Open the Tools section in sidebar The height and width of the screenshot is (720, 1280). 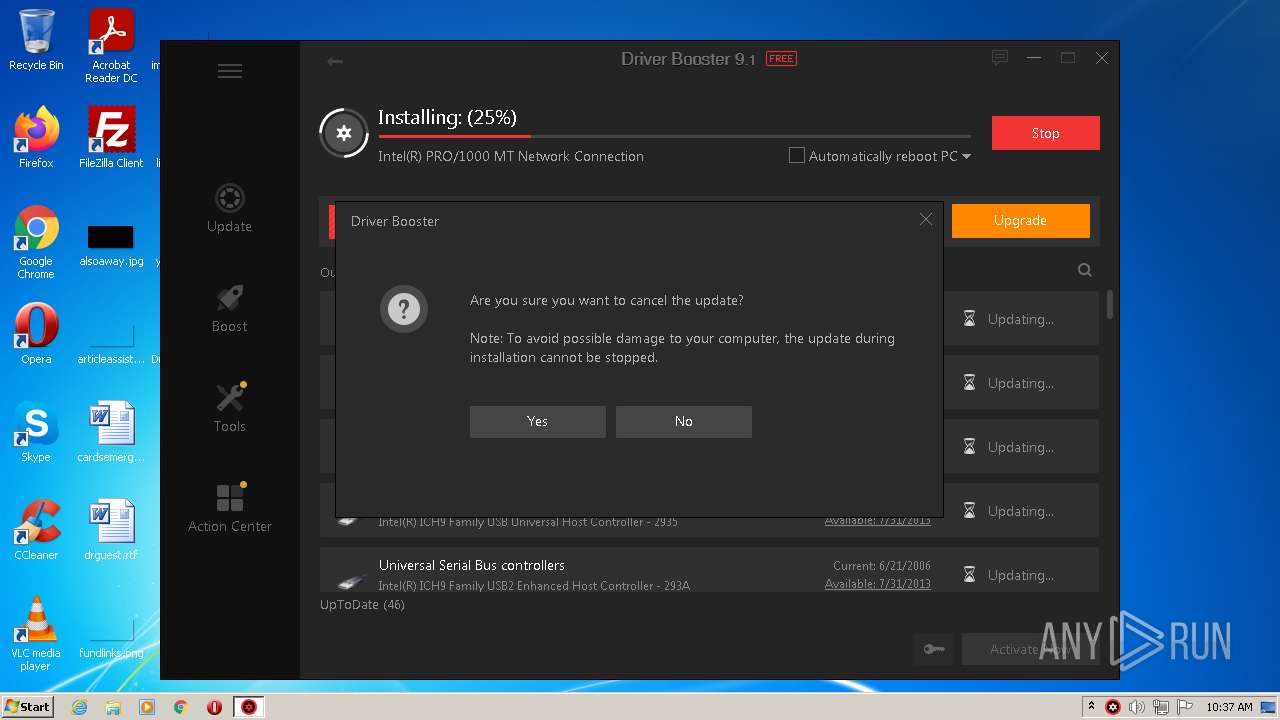click(x=229, y=408)
